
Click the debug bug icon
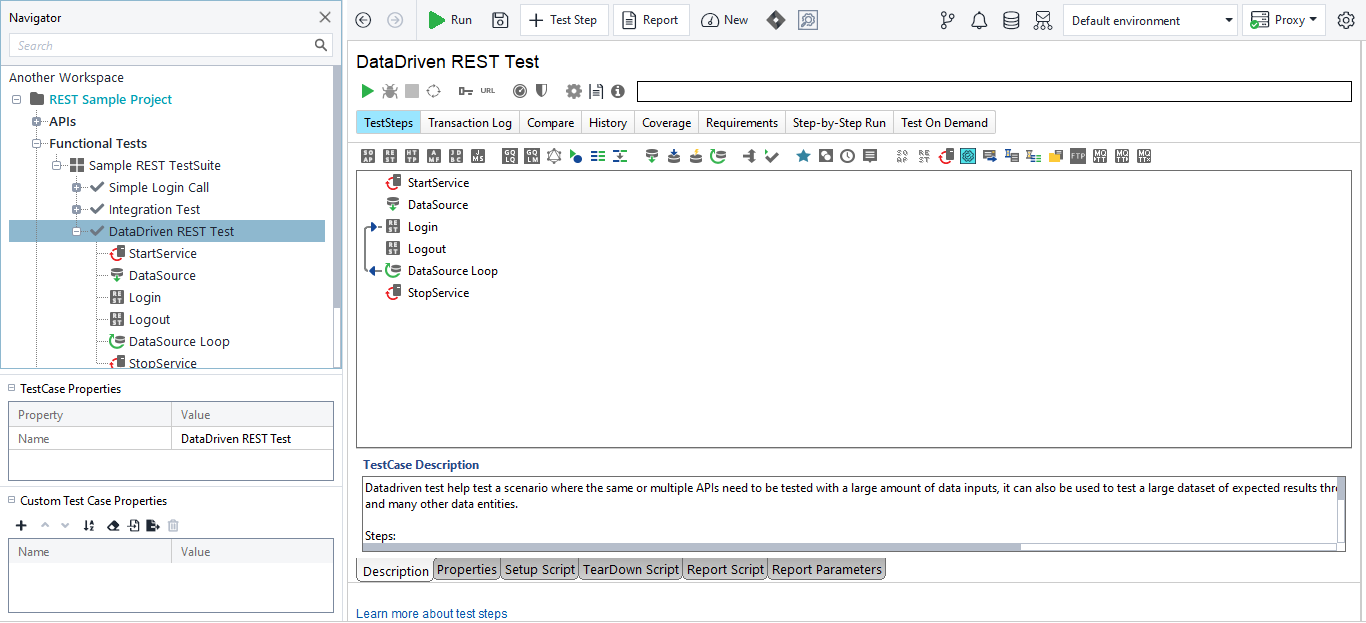[x=390, y=91]
